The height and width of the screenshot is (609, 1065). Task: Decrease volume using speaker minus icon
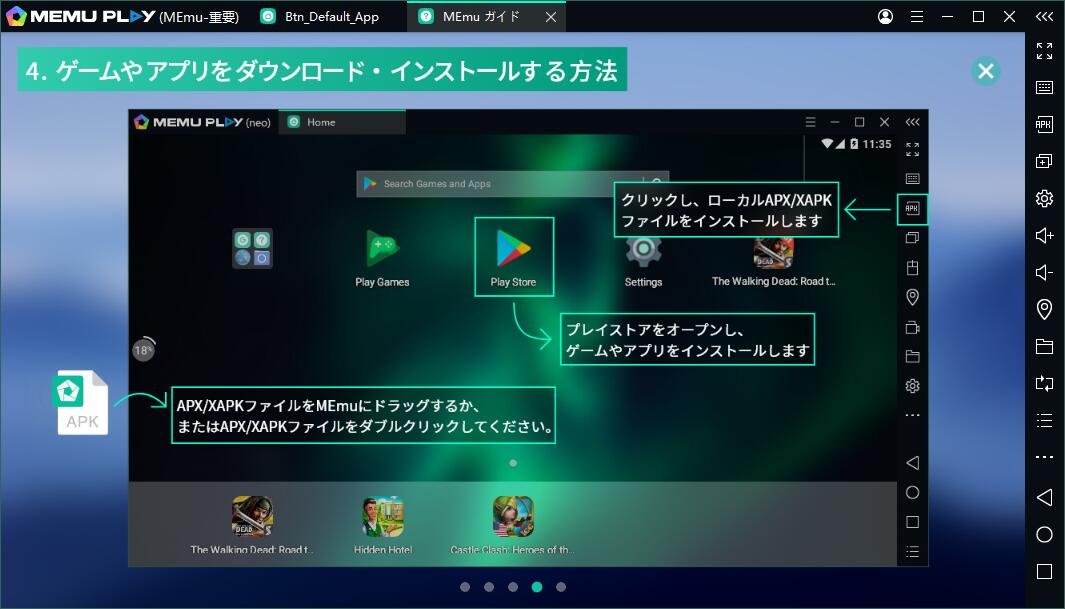[x=1044, y=273]
